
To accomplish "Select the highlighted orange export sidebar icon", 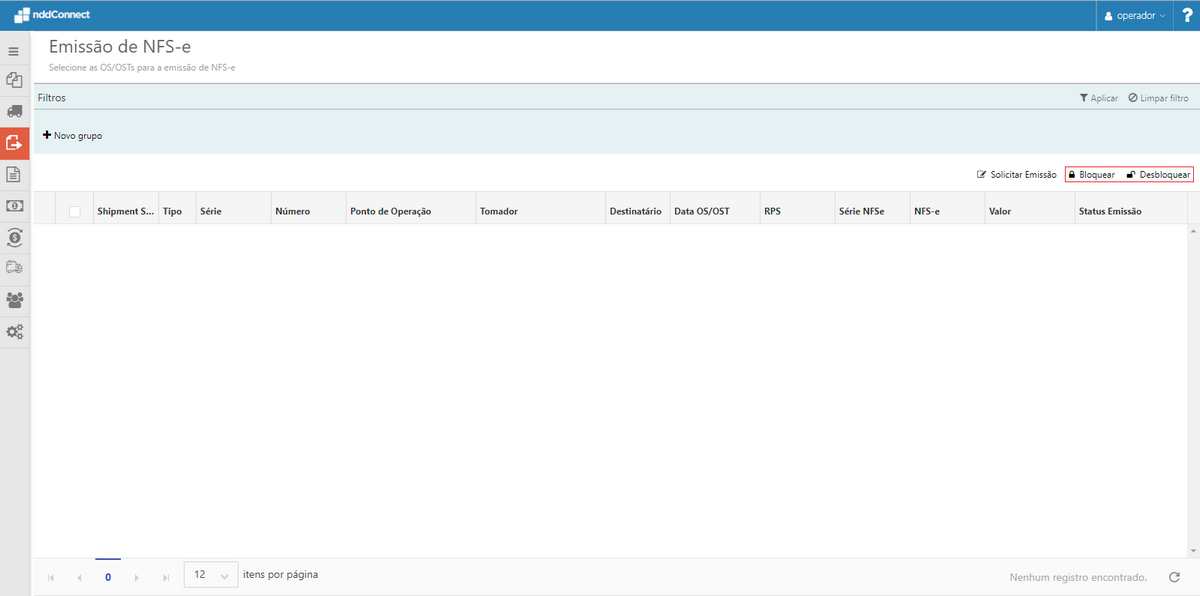I will pos(14,143).
